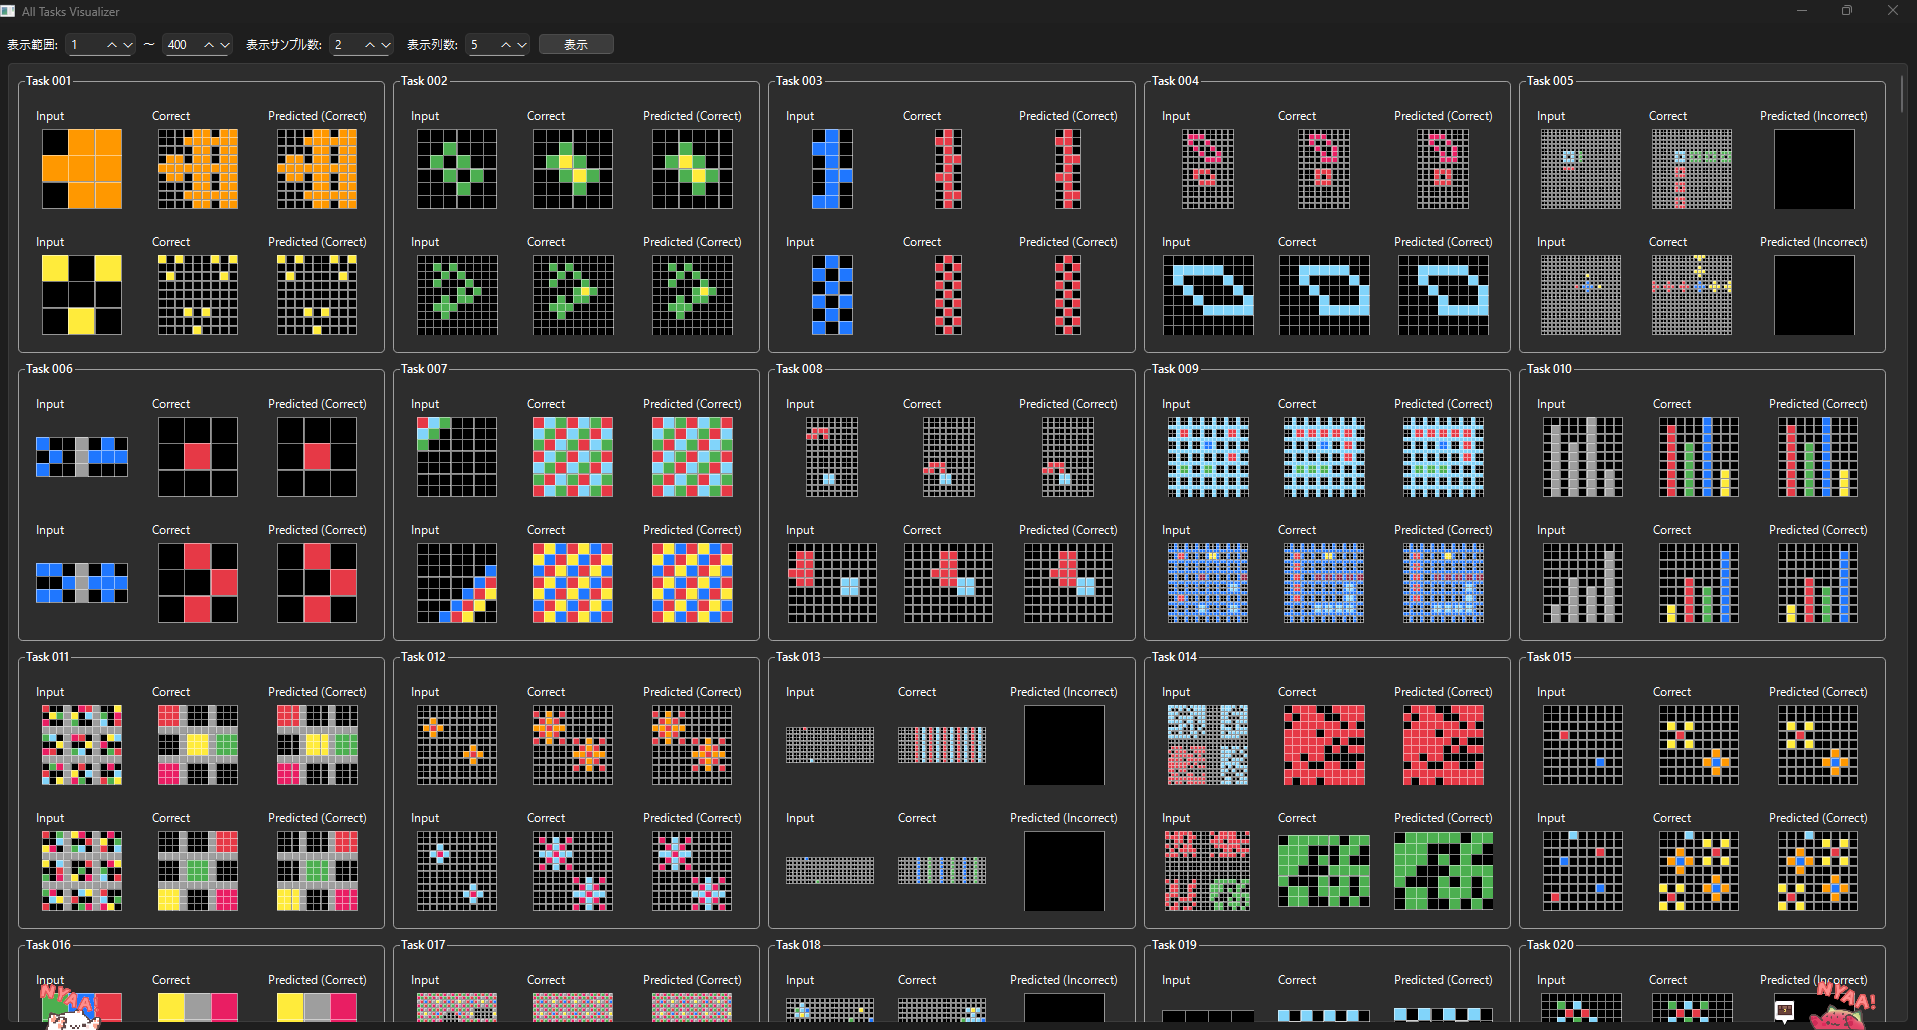Click Task 006 first correct red square grid

[x=198, y=457]
